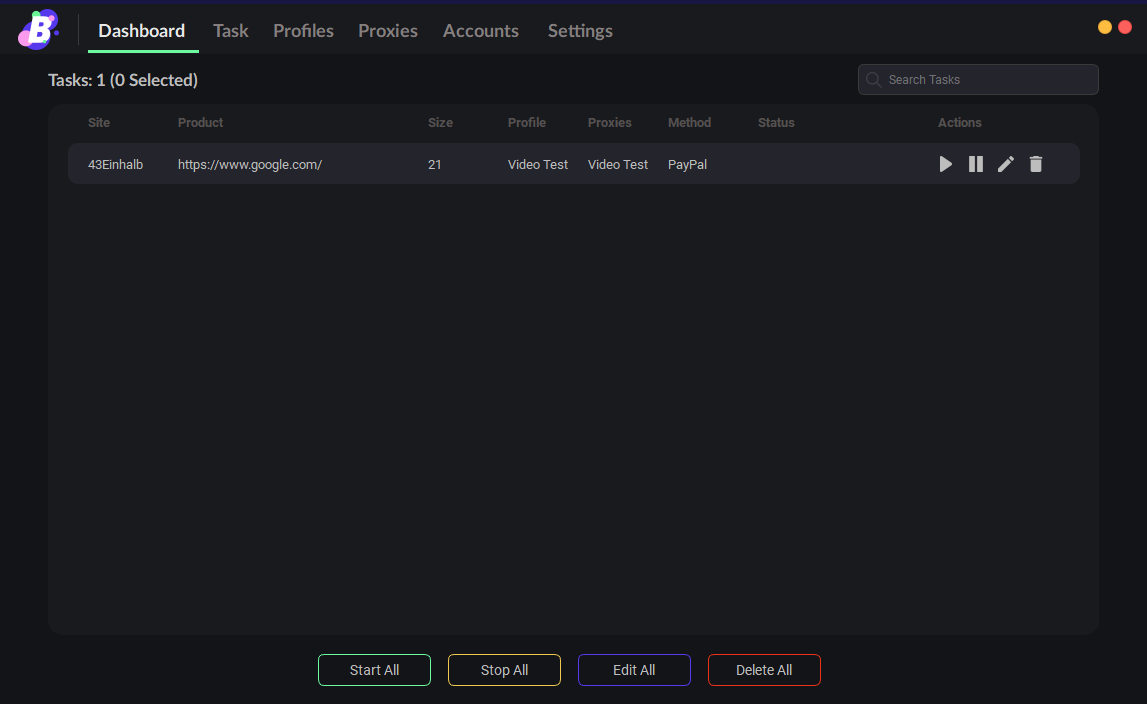Click the Start All button
The image size is (1147, 704).
point(374,670)
